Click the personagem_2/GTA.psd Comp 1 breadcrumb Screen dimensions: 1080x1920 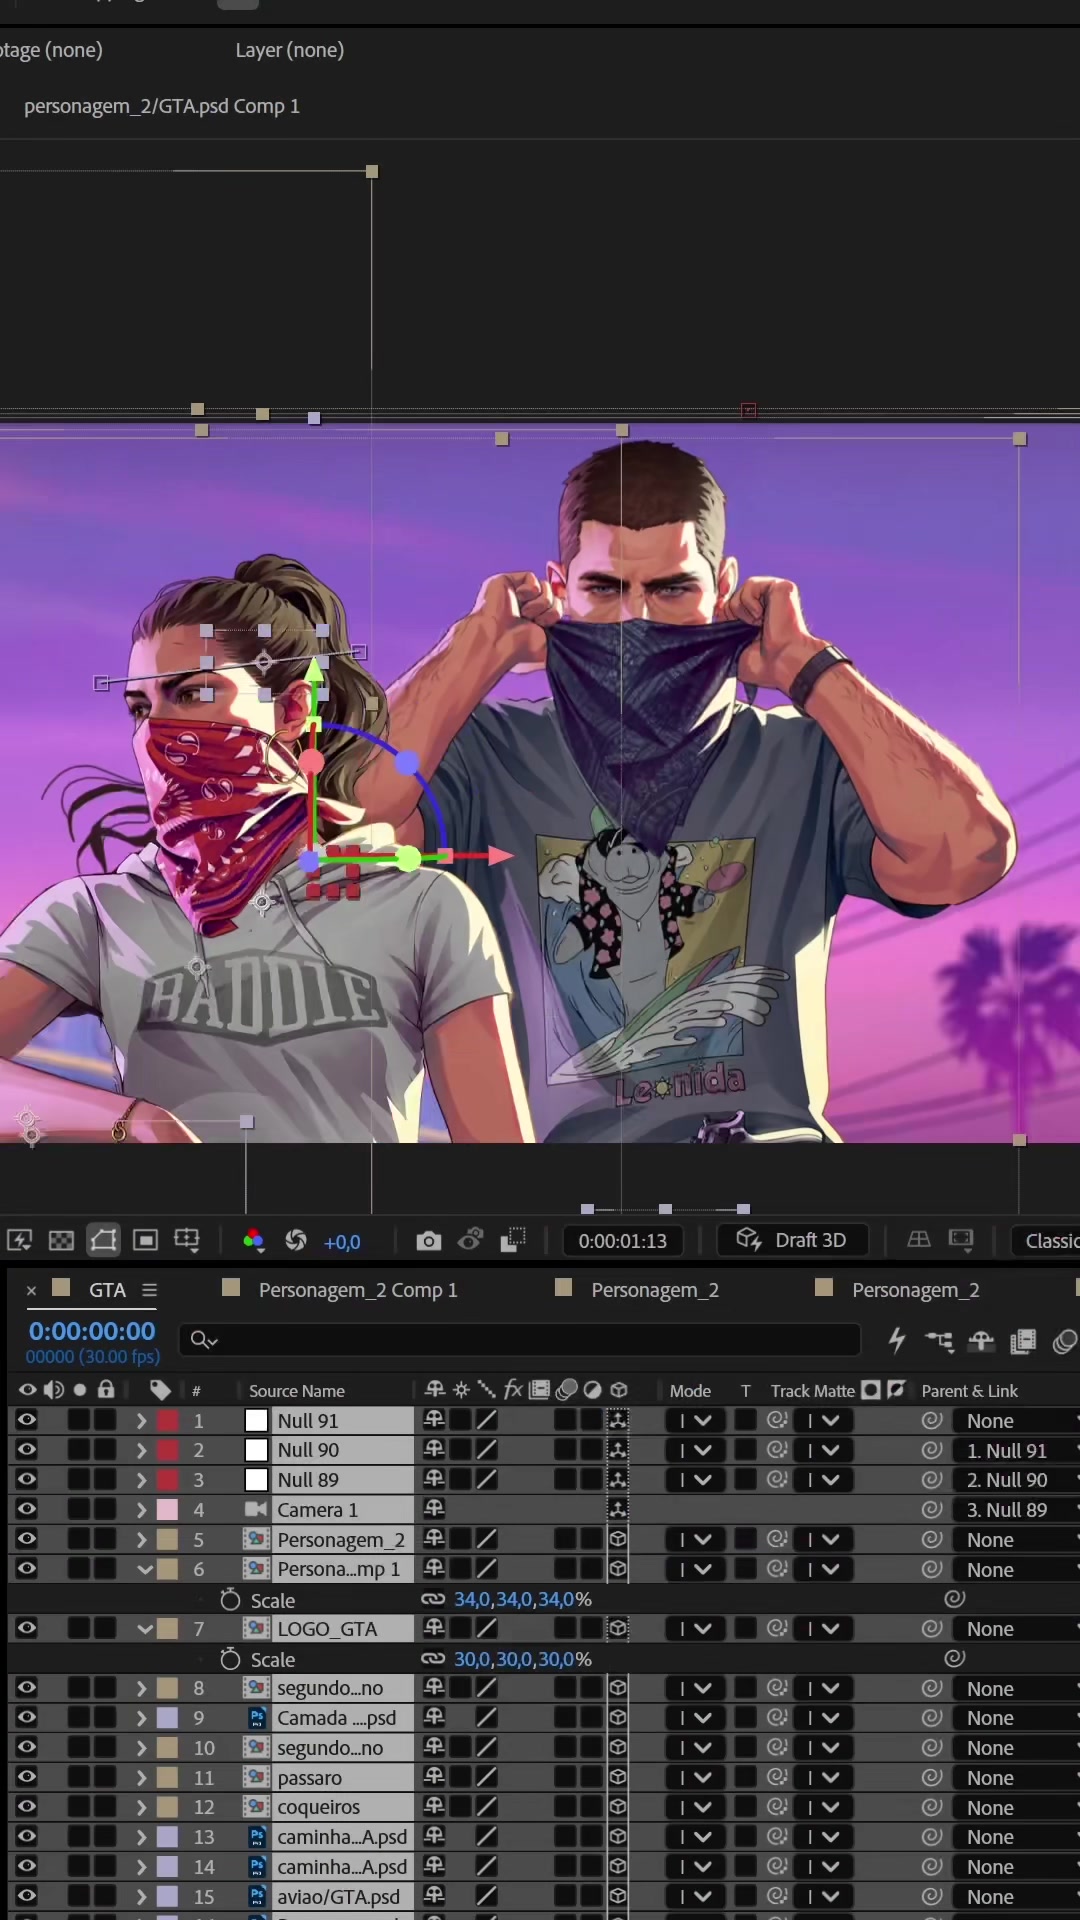[161, 106]
